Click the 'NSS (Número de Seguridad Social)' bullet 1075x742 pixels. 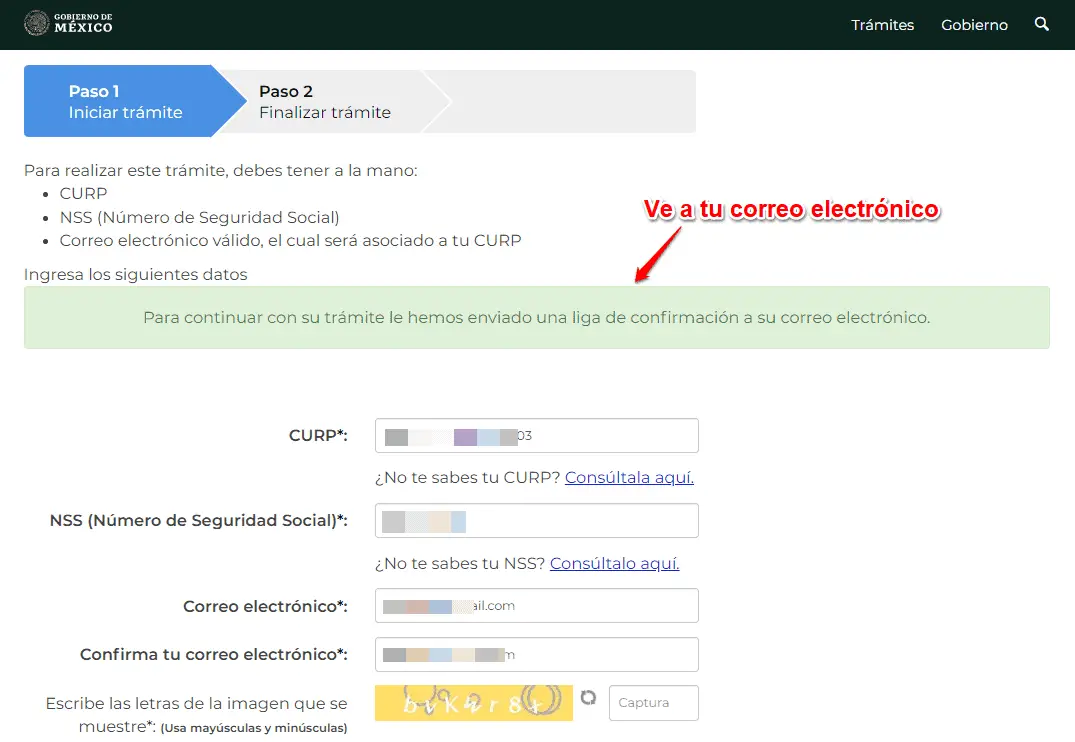tap(200, 217)
